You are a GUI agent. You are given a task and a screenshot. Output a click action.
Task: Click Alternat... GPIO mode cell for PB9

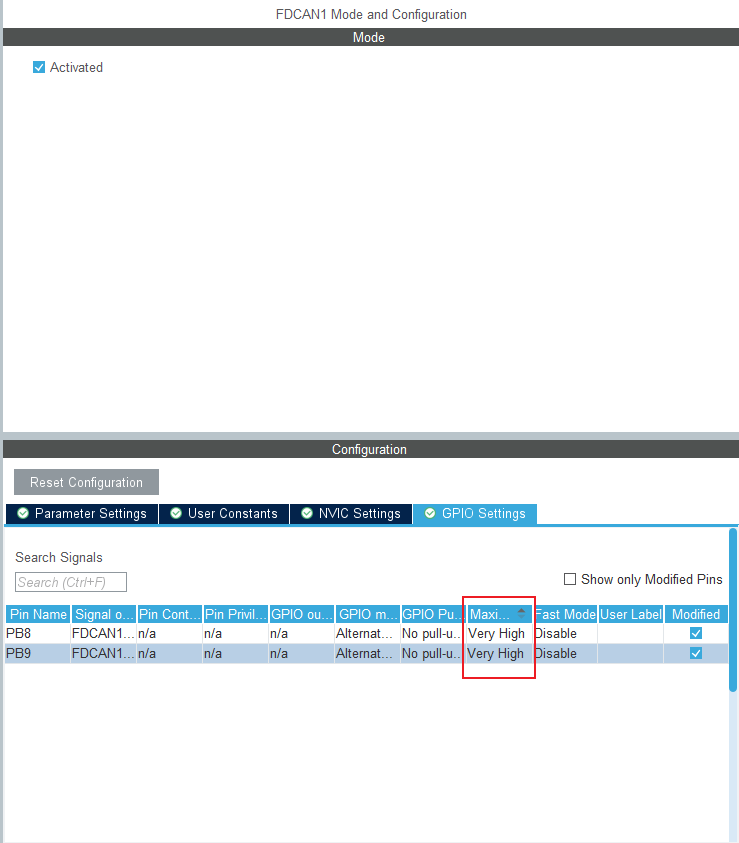368,653
